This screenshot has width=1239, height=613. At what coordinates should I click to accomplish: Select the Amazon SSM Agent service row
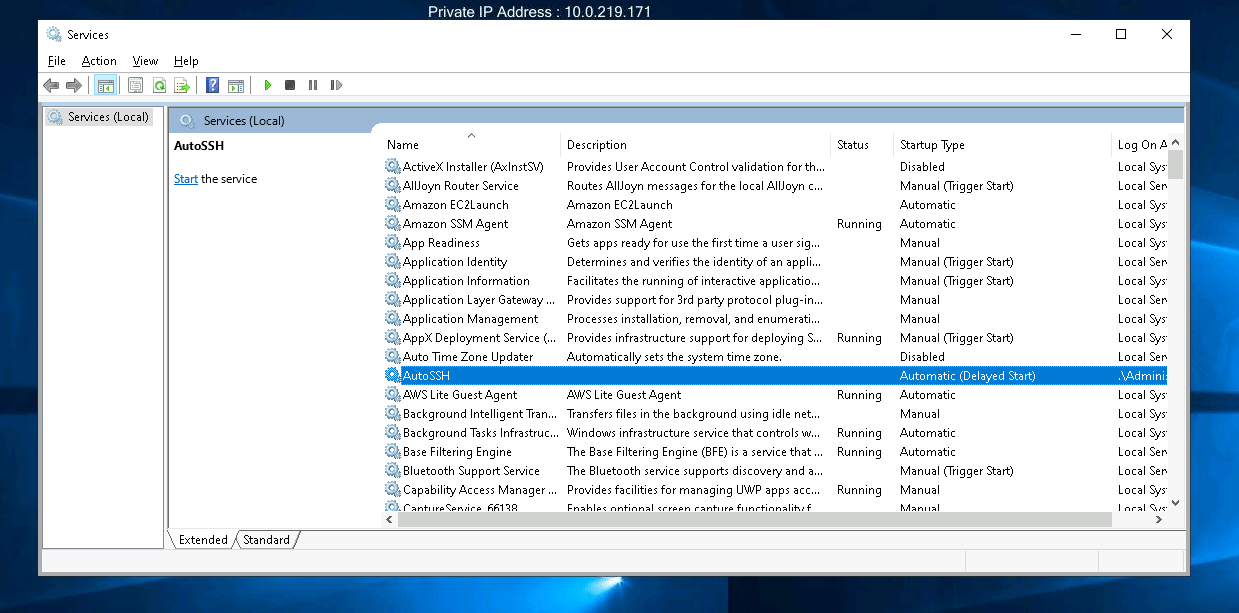point(455,224)
